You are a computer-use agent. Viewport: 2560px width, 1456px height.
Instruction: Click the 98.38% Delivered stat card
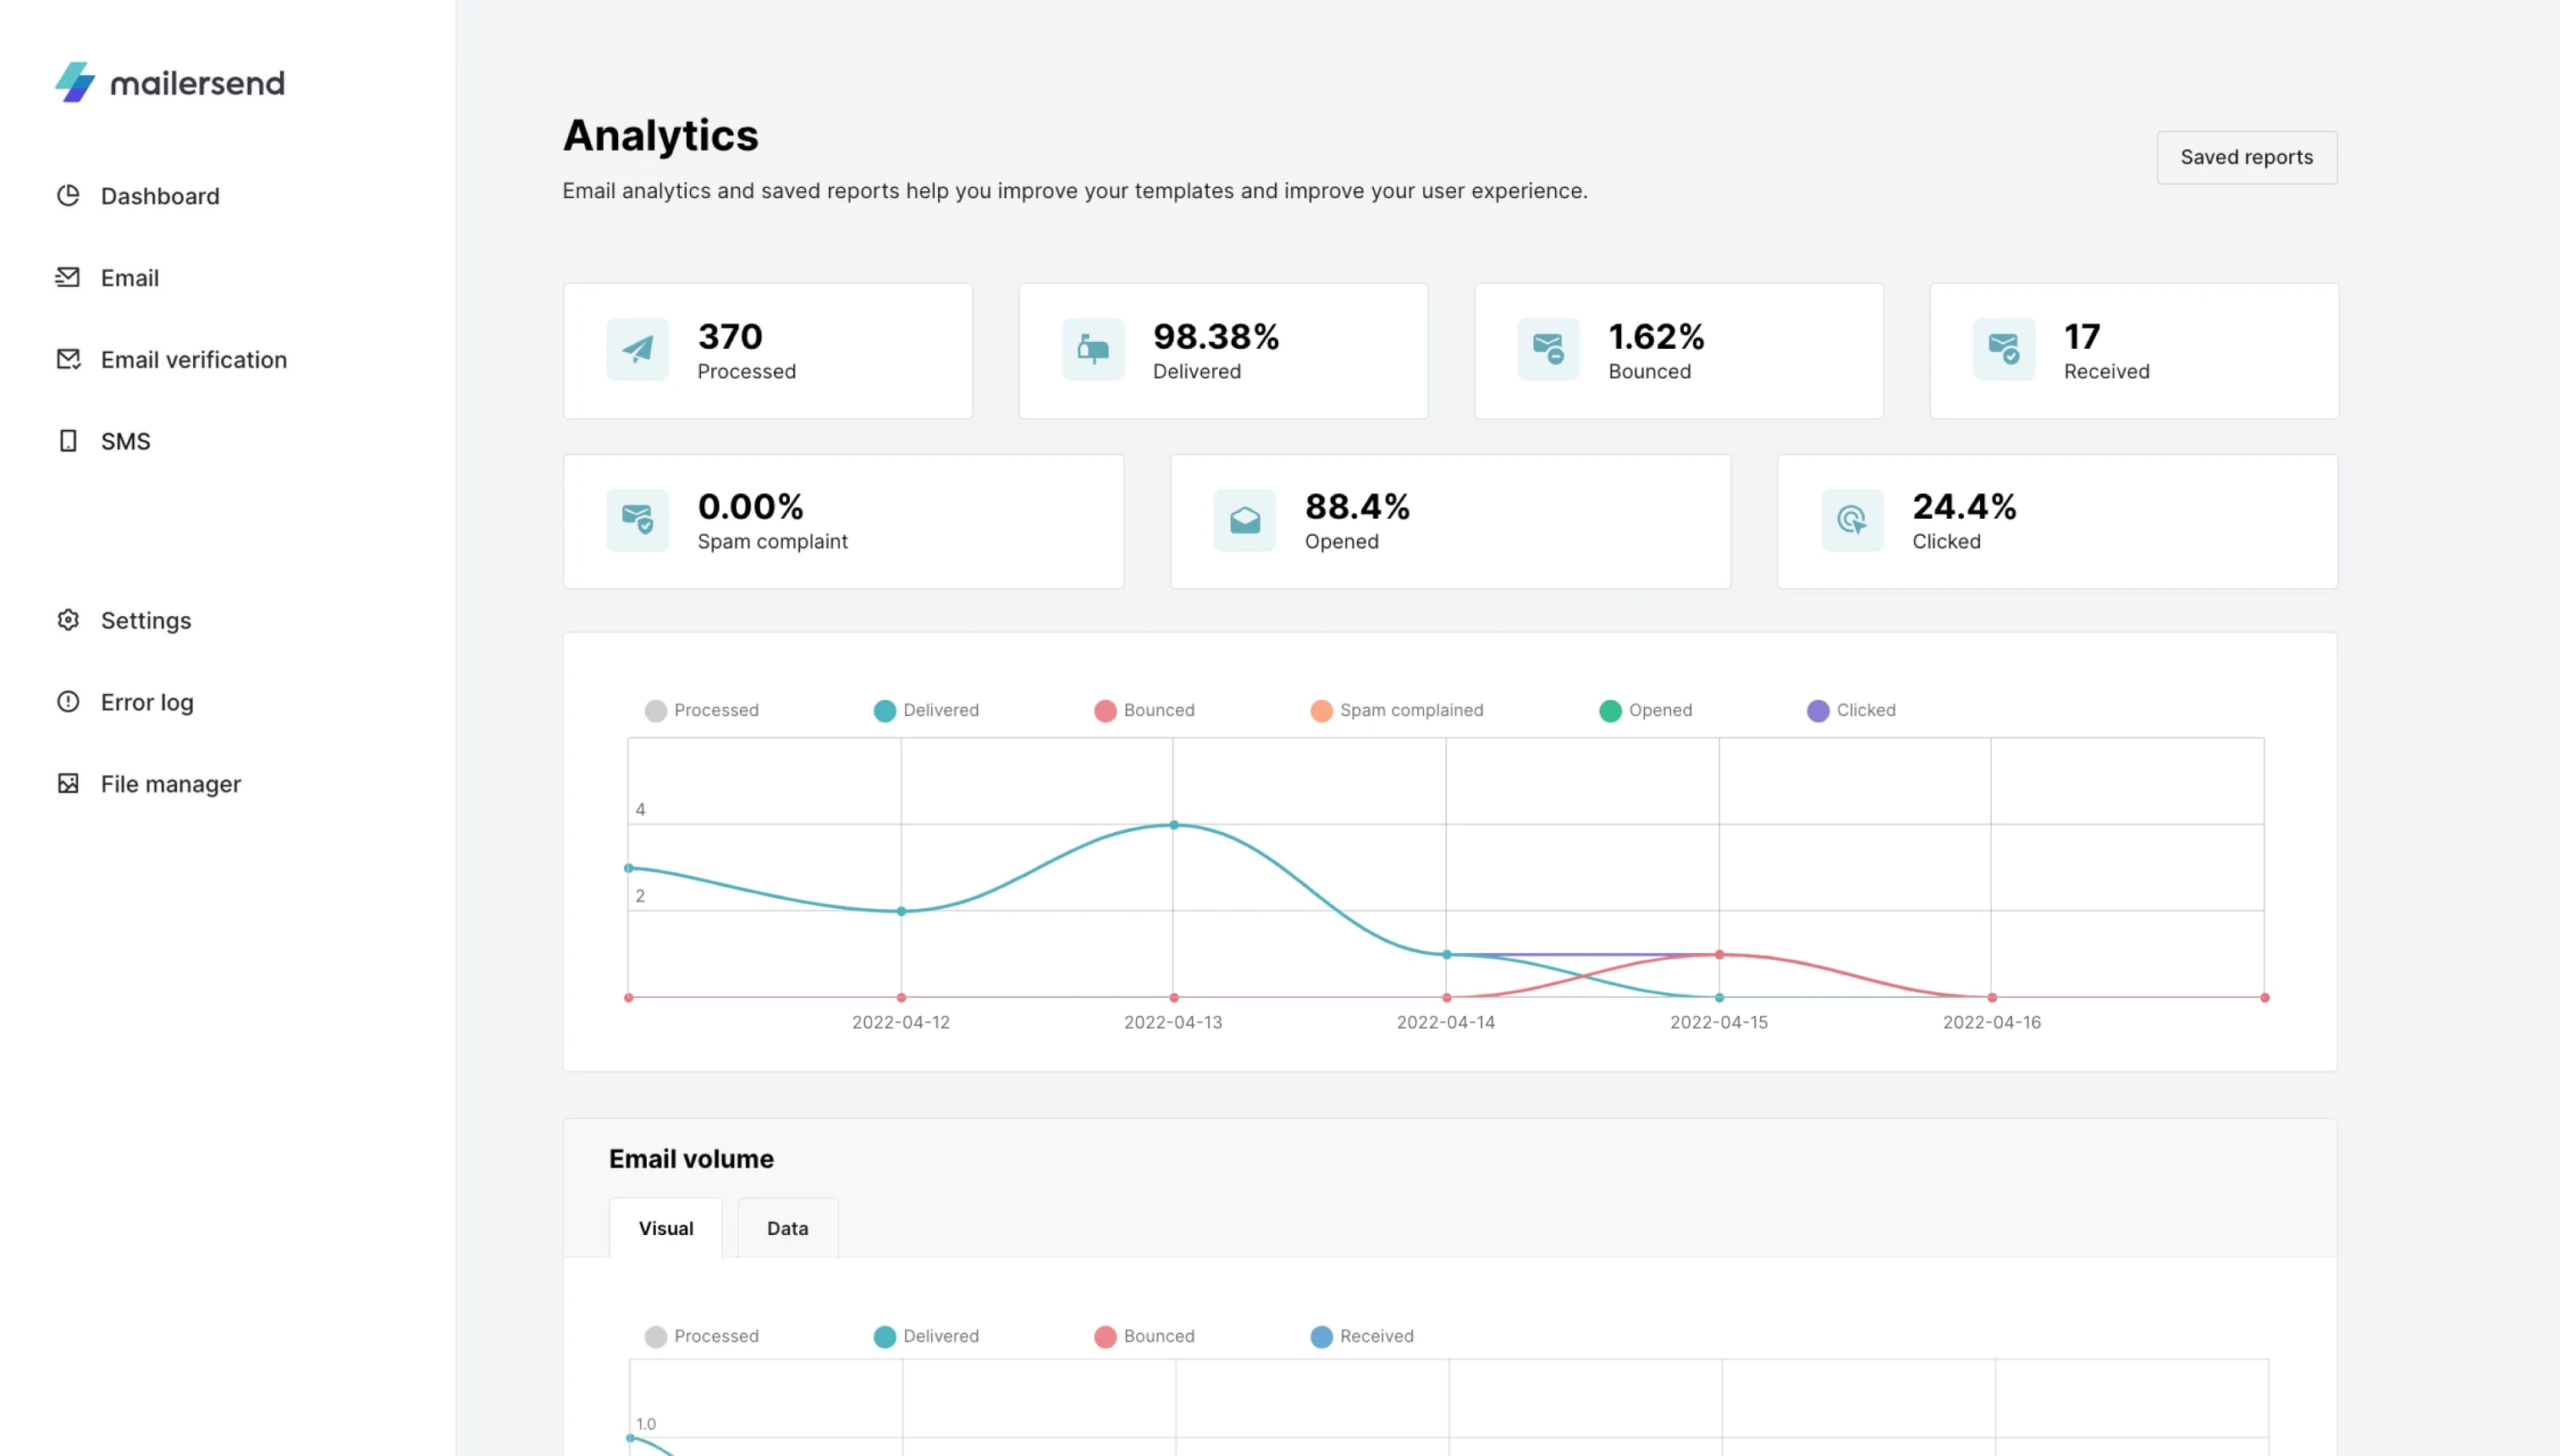pos(1223,351)
